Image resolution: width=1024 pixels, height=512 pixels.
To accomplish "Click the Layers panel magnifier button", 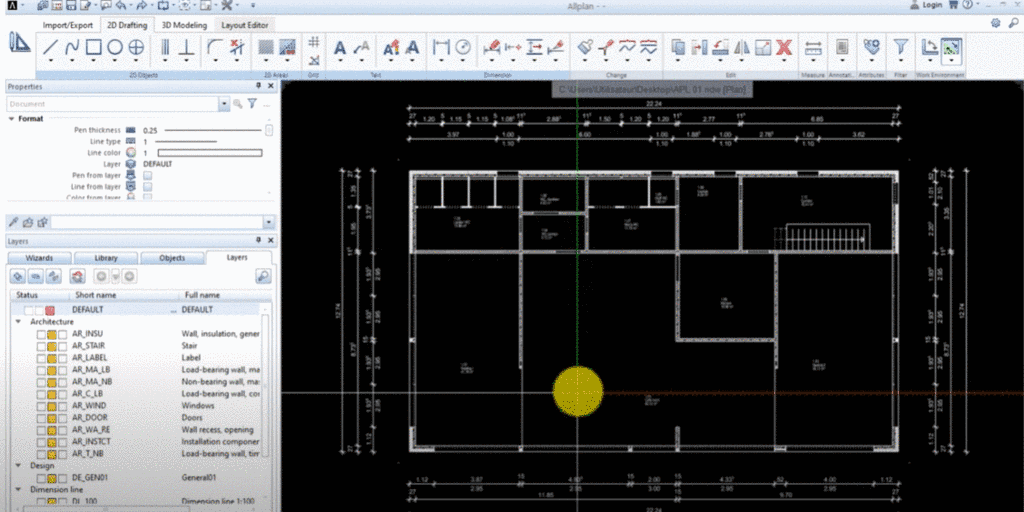I will click(263, 276).
